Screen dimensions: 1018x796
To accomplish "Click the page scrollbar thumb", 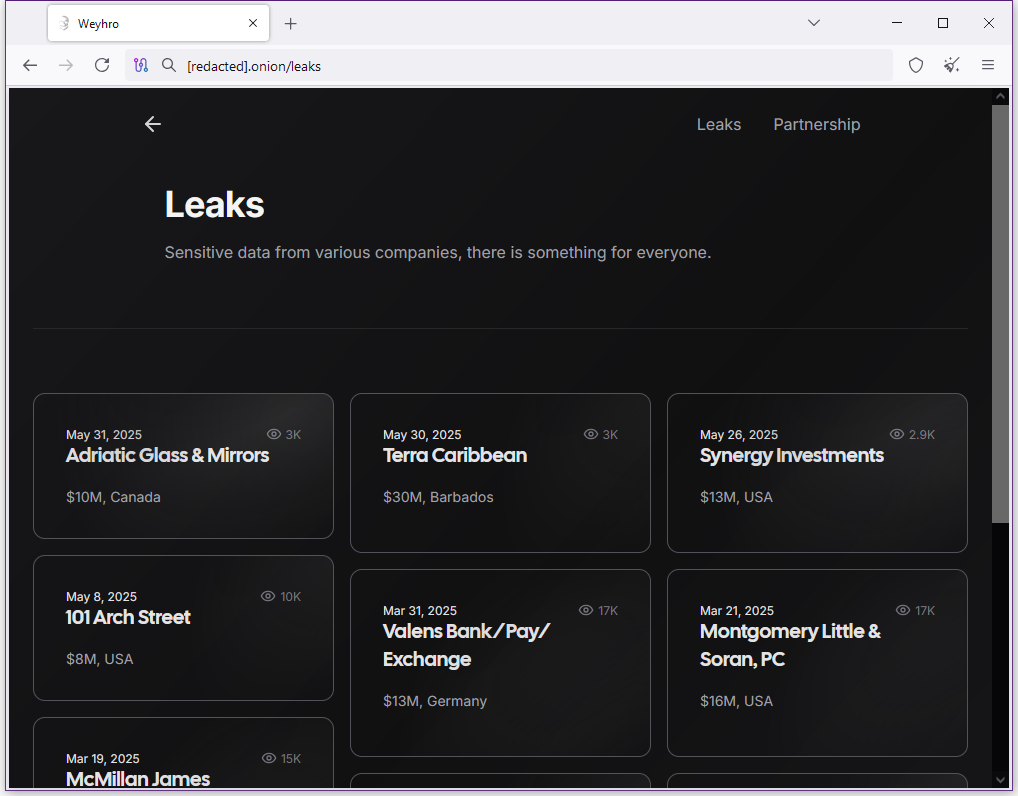I will (x=1000, y=313).
